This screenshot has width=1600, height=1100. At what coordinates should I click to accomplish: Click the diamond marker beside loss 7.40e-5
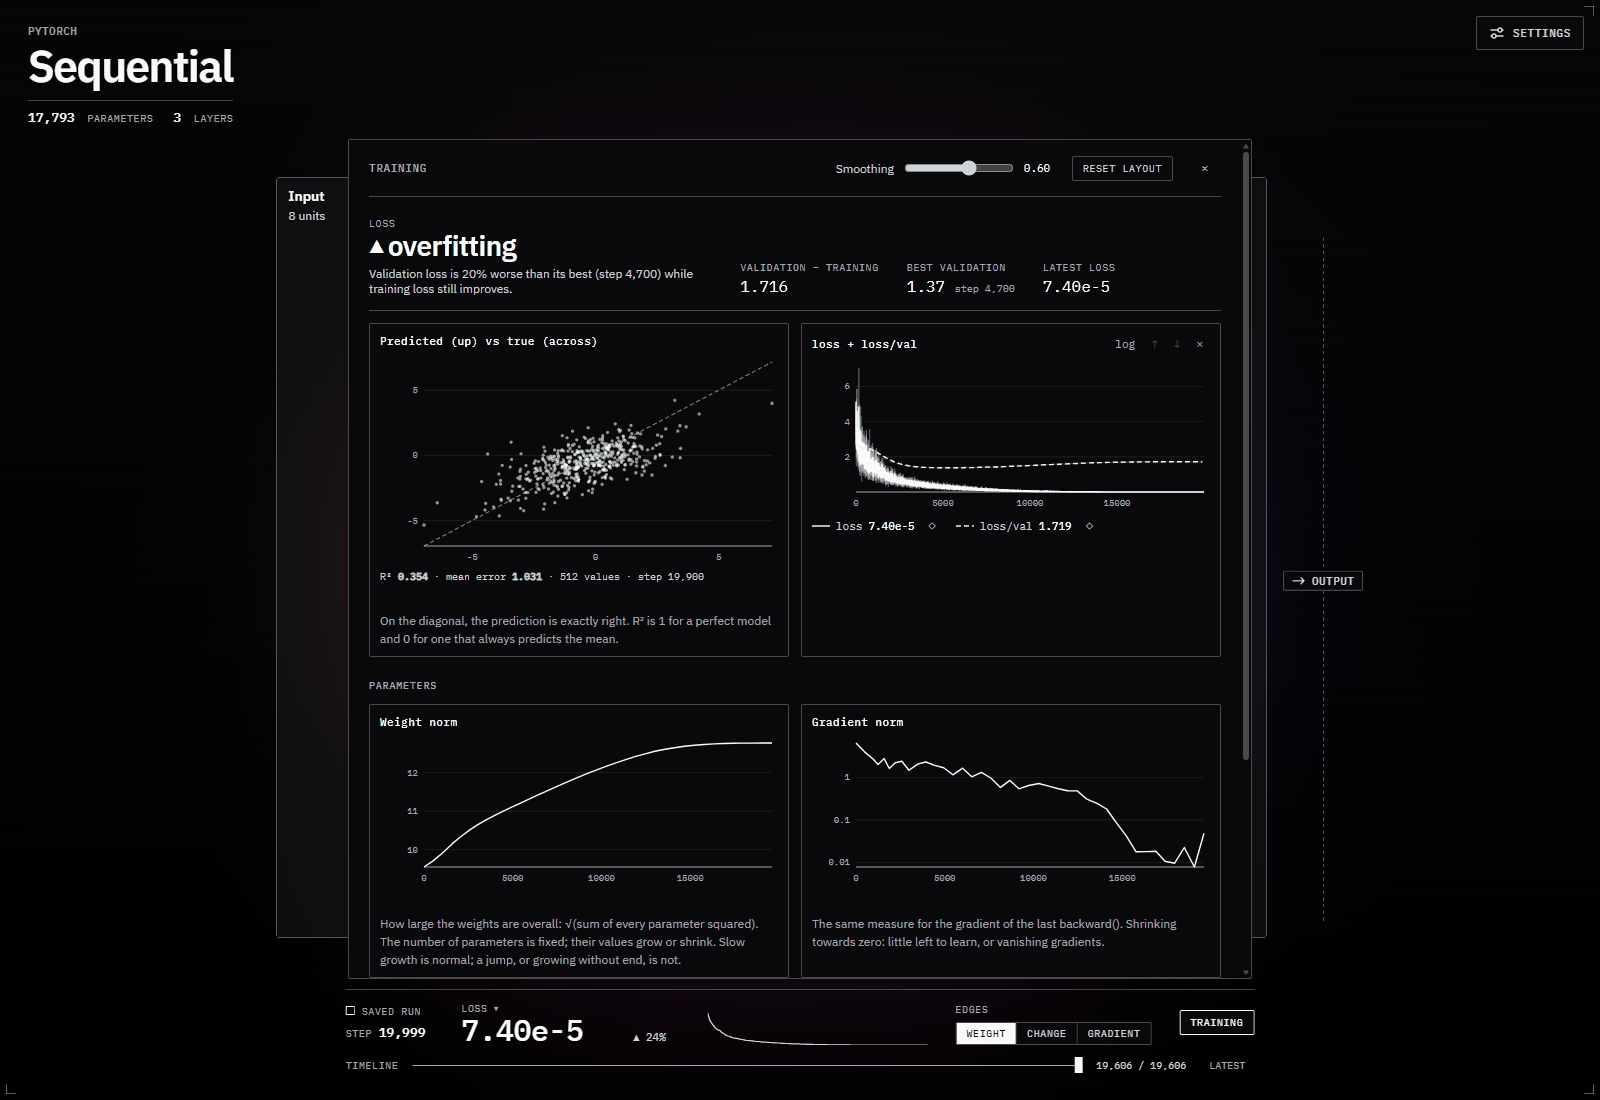point(932,526)
